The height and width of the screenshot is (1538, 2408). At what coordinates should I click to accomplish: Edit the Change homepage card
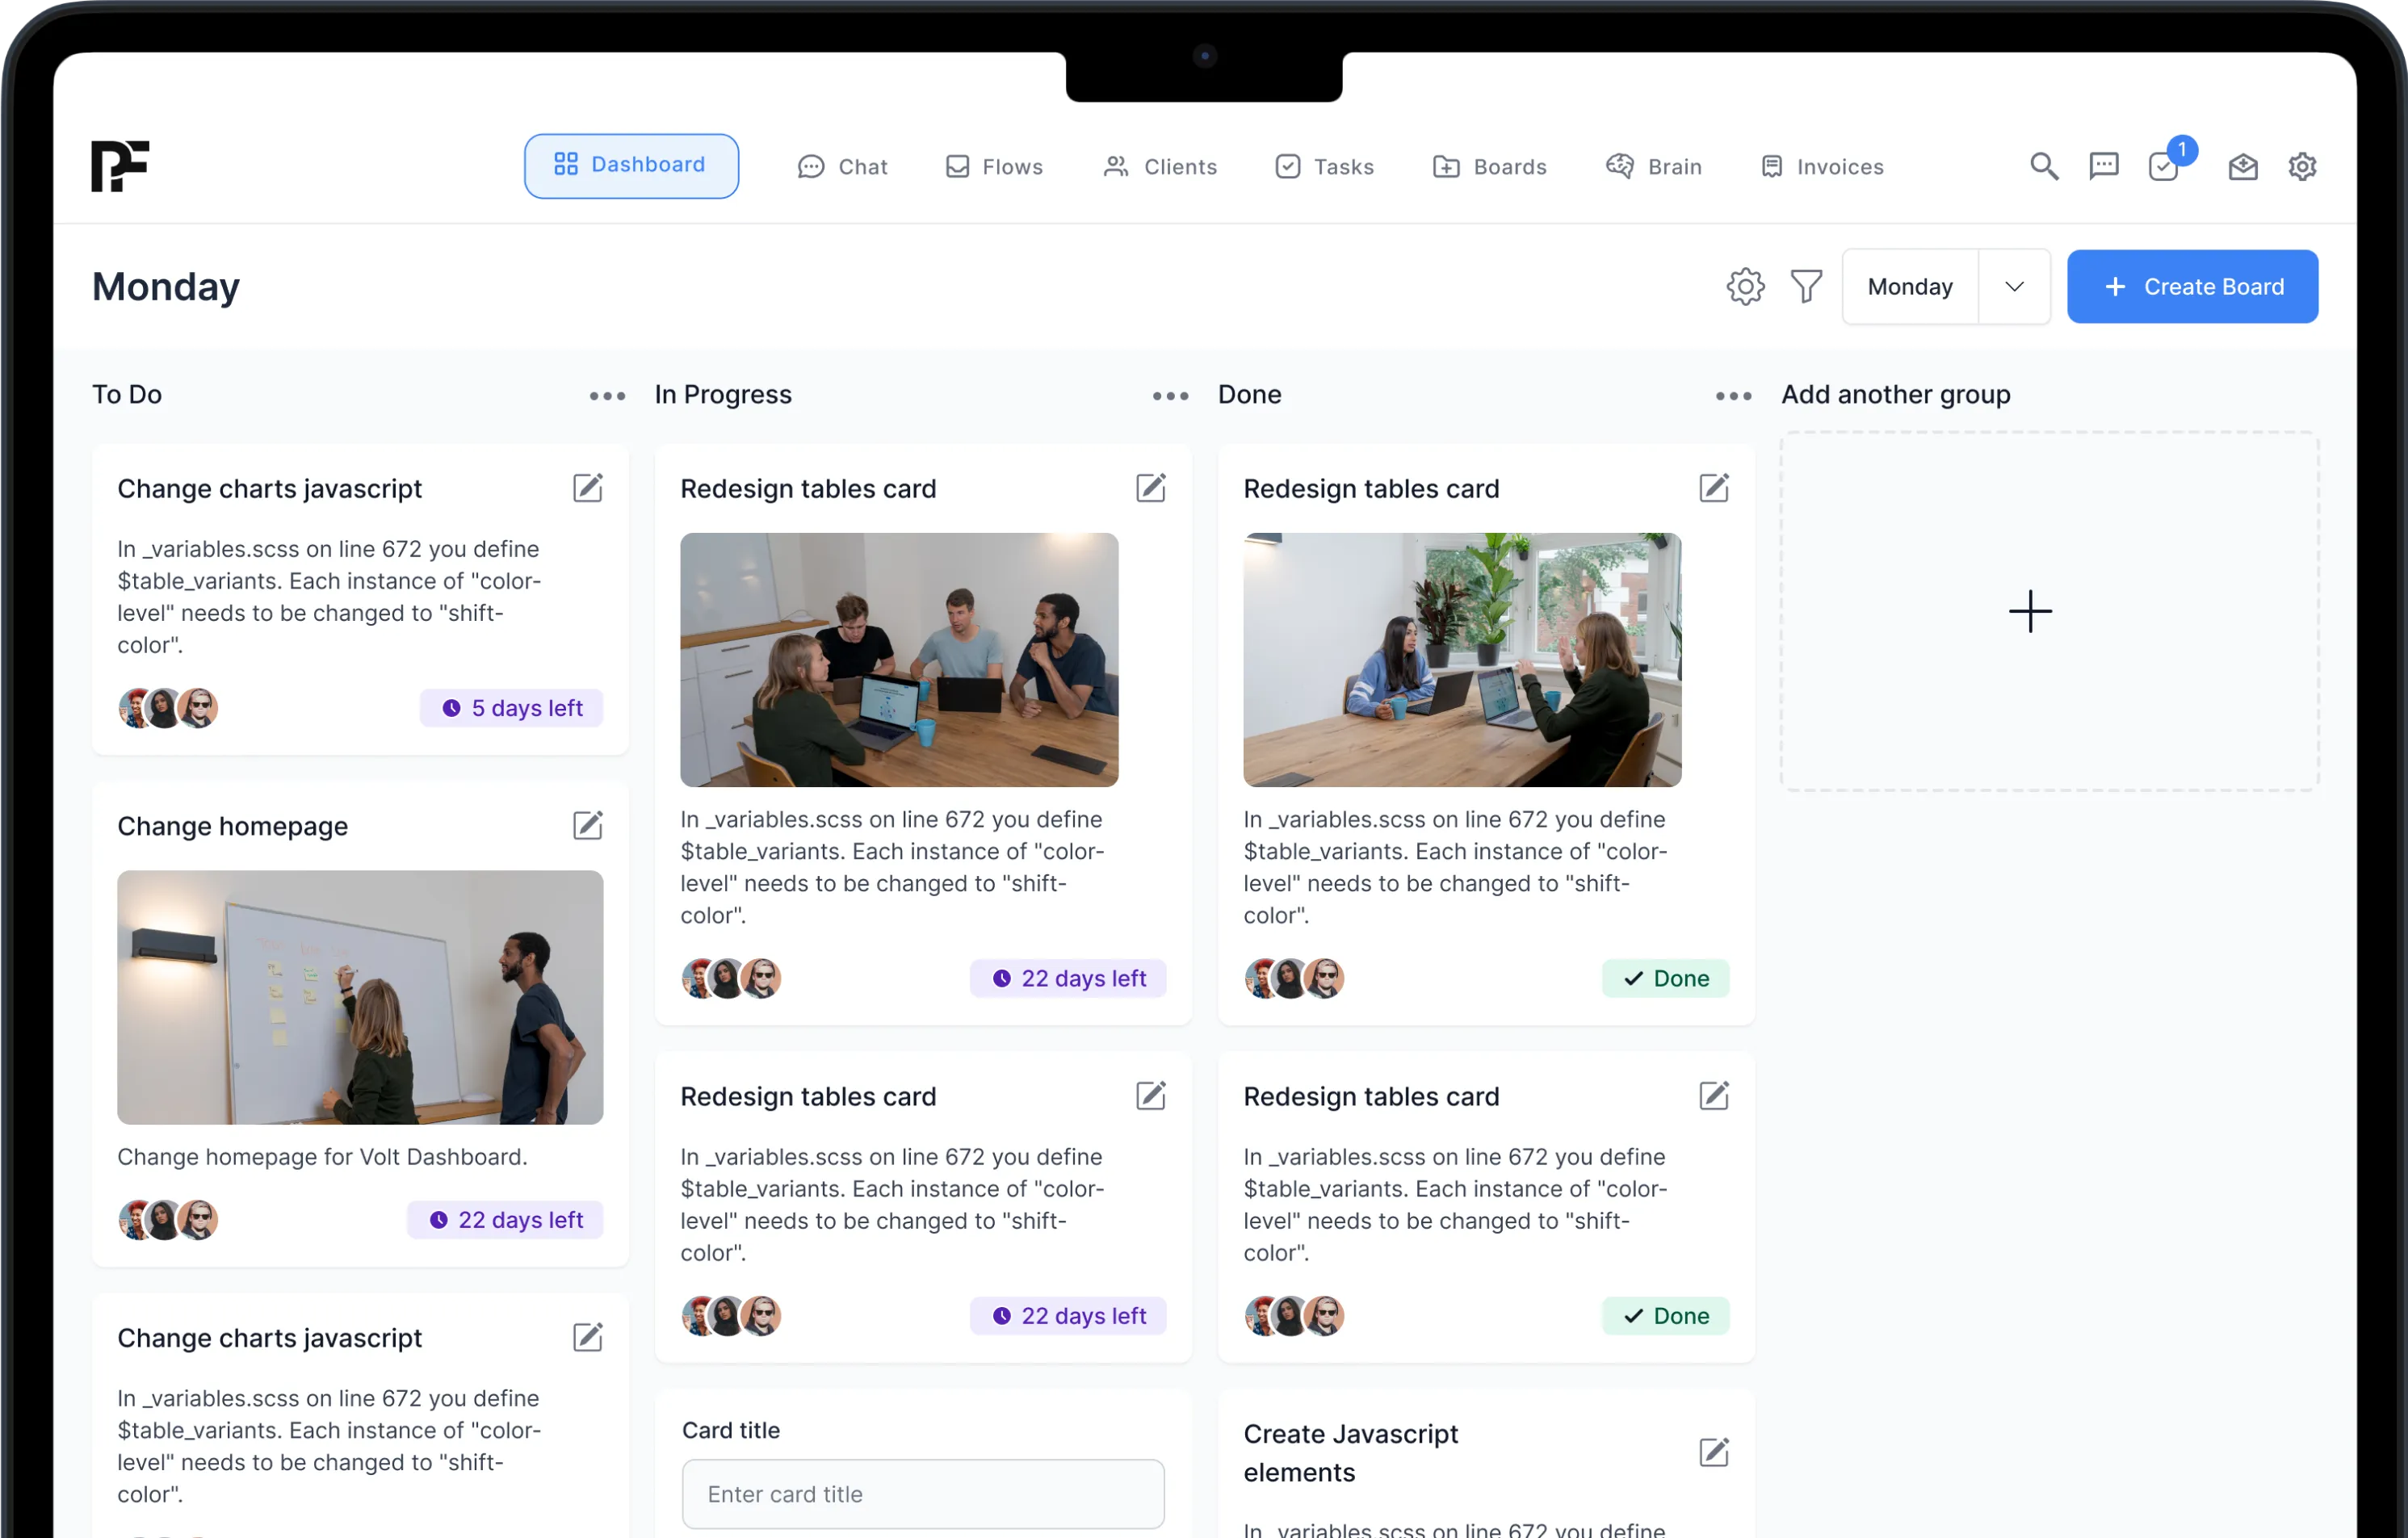tap(588, 825)
